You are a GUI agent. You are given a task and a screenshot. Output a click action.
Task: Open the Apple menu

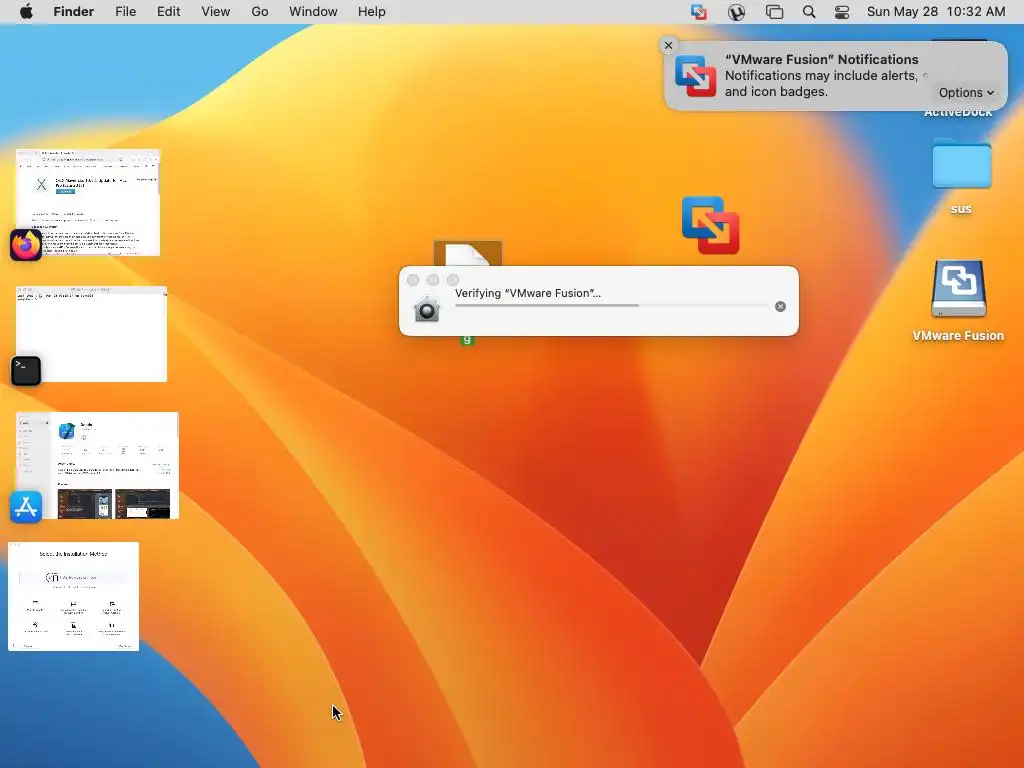click(x=26, y=12)
